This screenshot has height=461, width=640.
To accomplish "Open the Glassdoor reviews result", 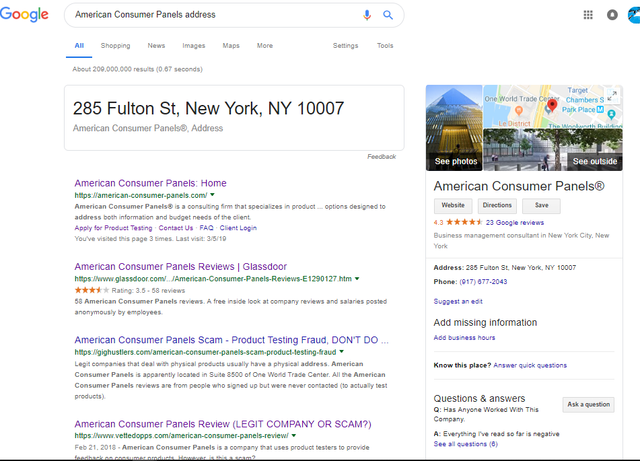I will [x=180, y=267].
